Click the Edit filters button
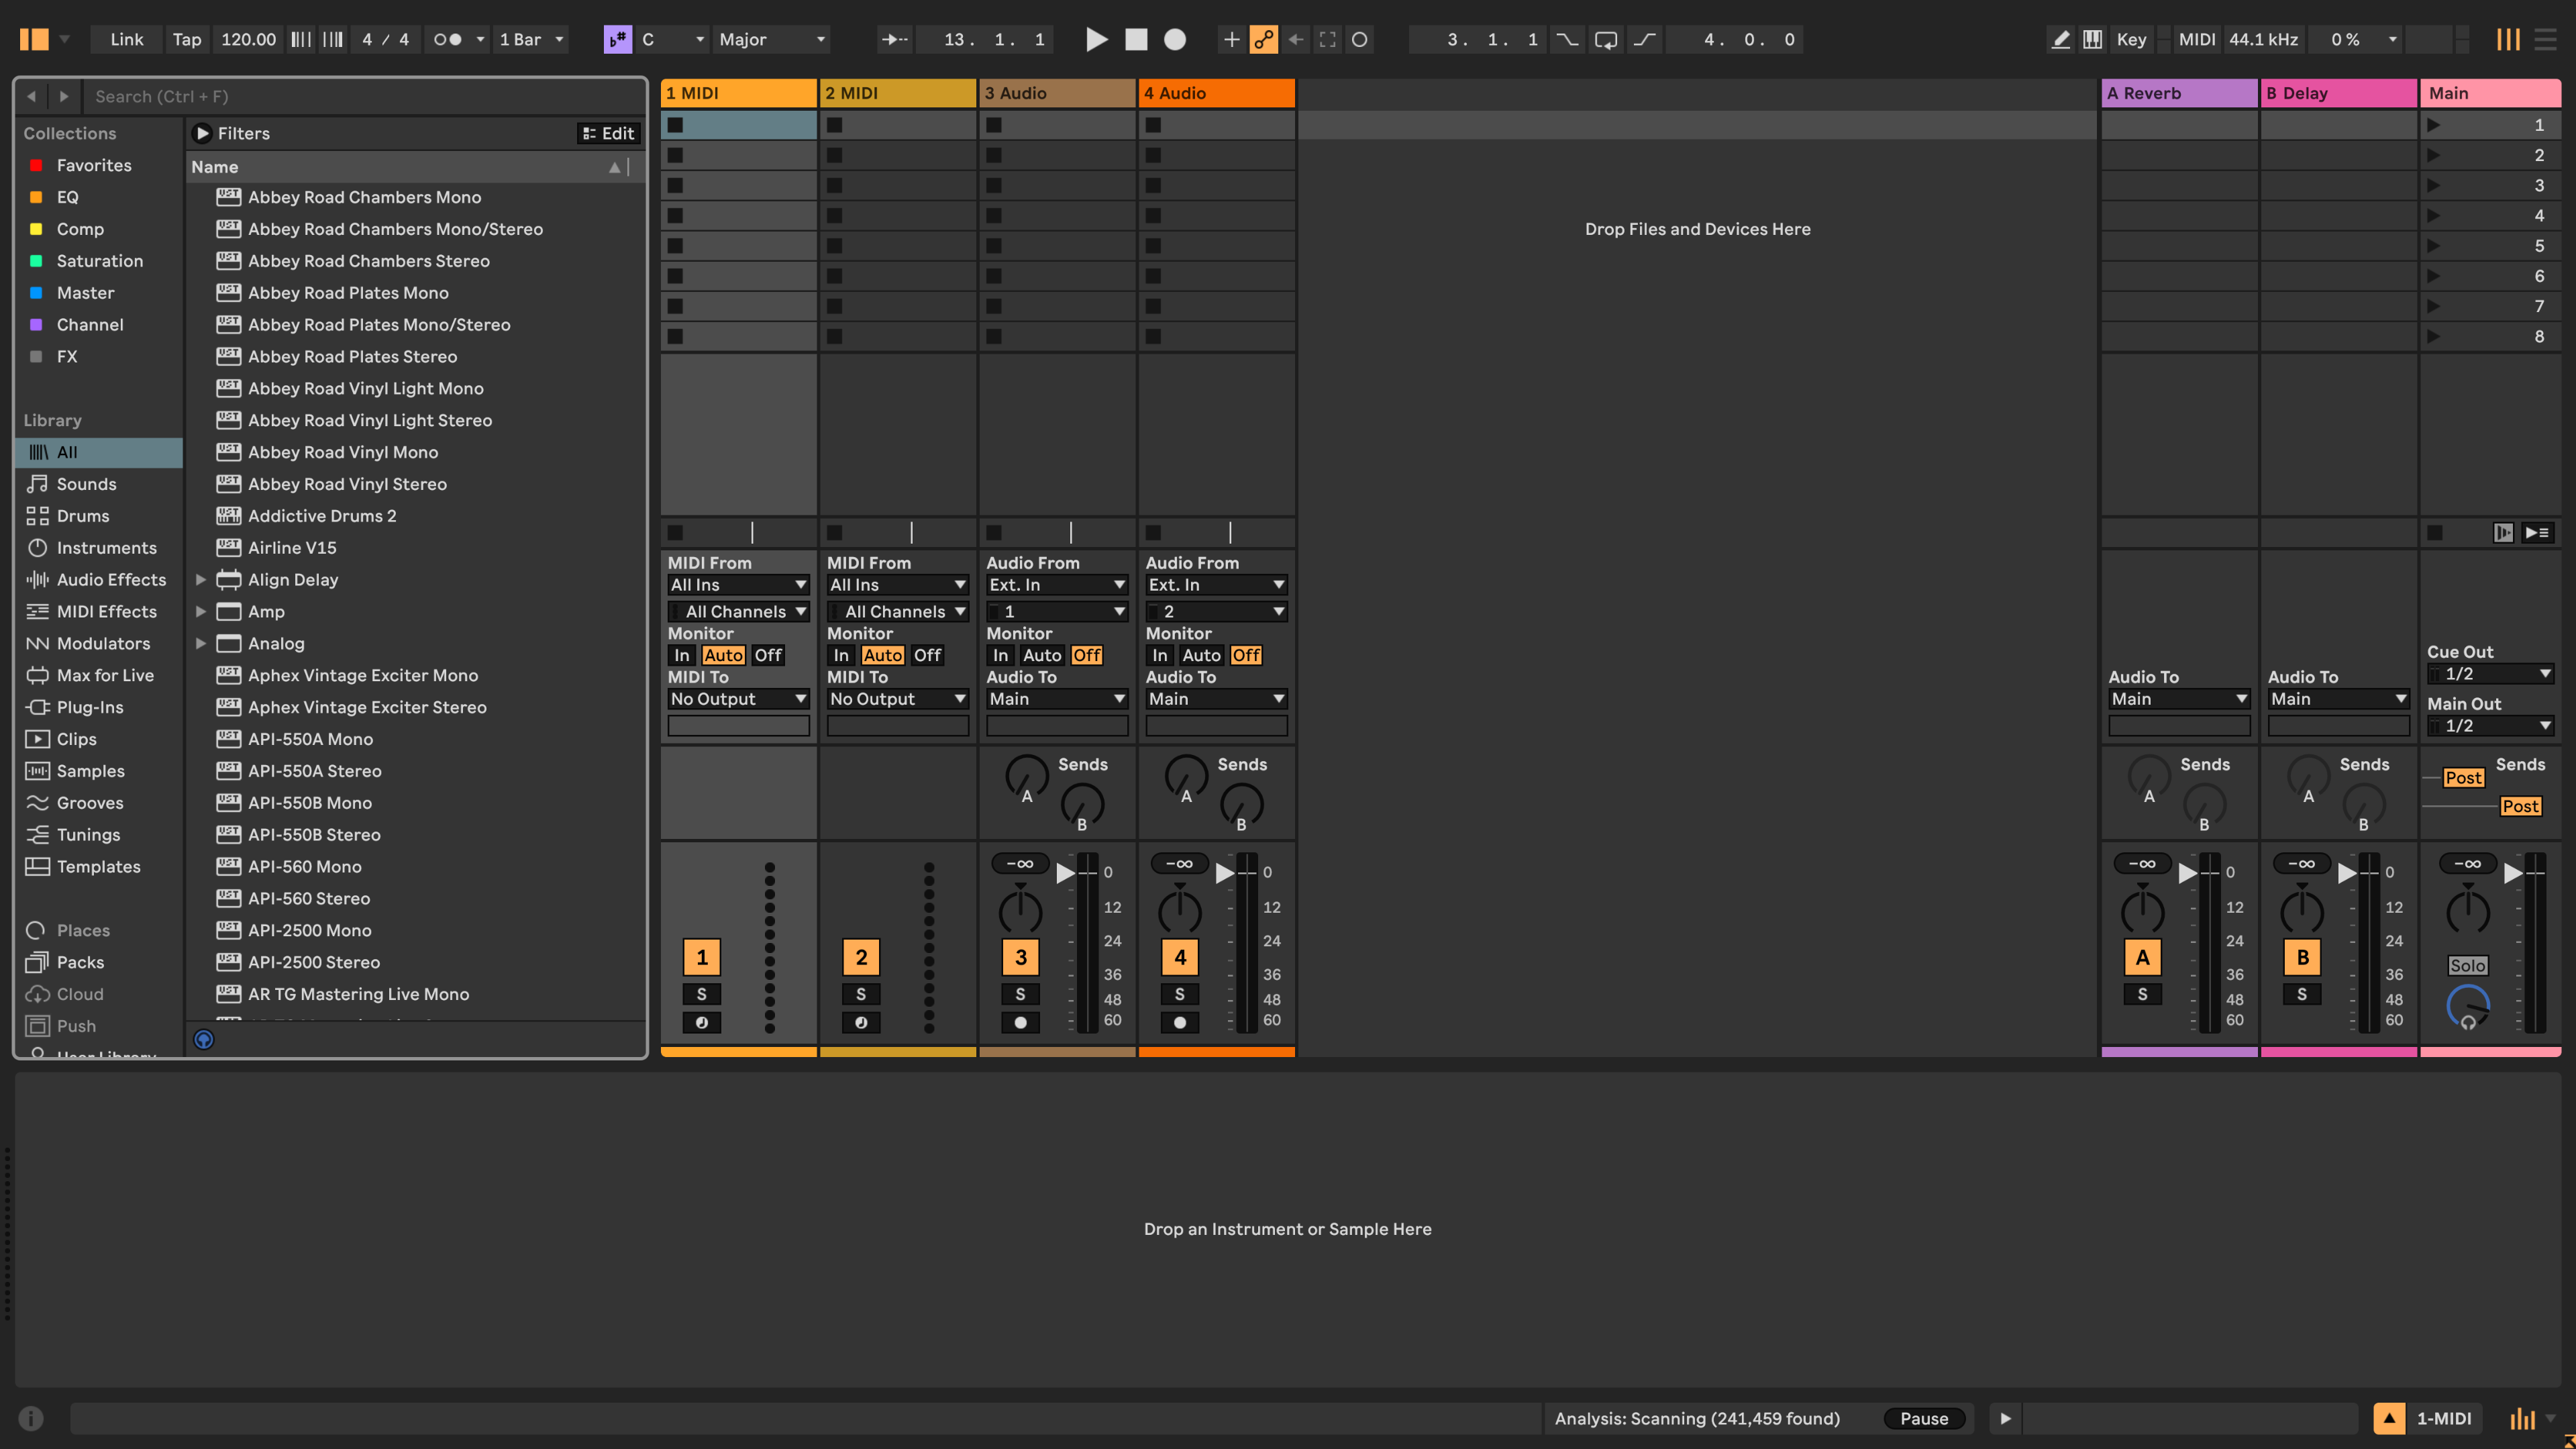2576x1449 pixels. 608,134
